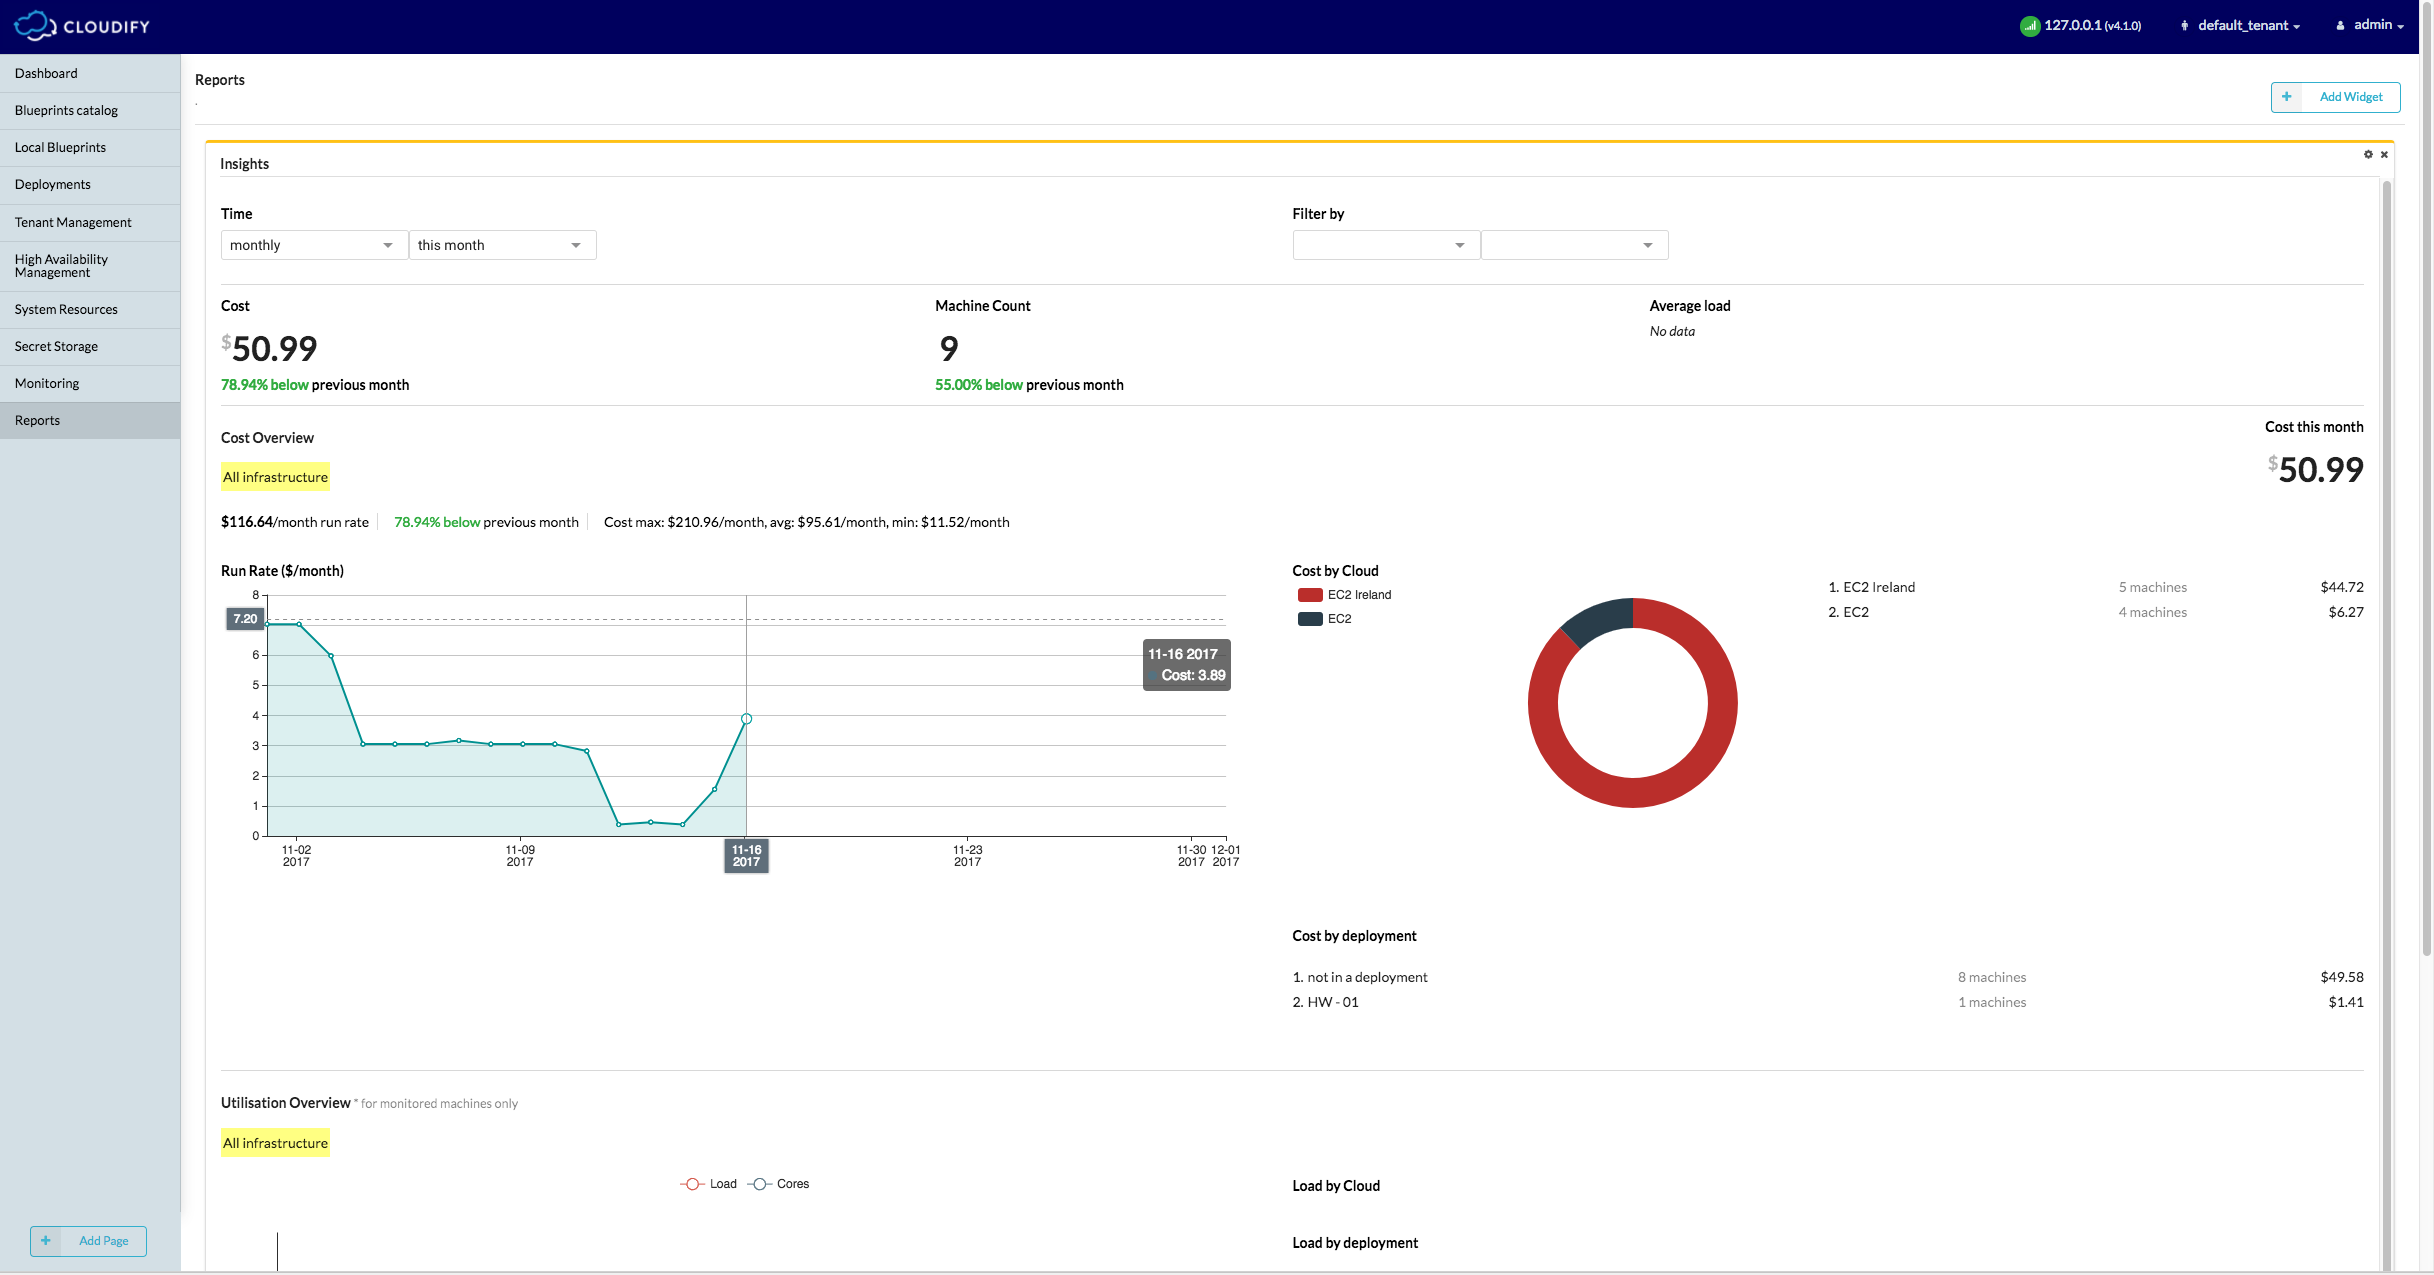
Task: Remove Insights widget with the X icon
Action: click(x=2384, y=154)
